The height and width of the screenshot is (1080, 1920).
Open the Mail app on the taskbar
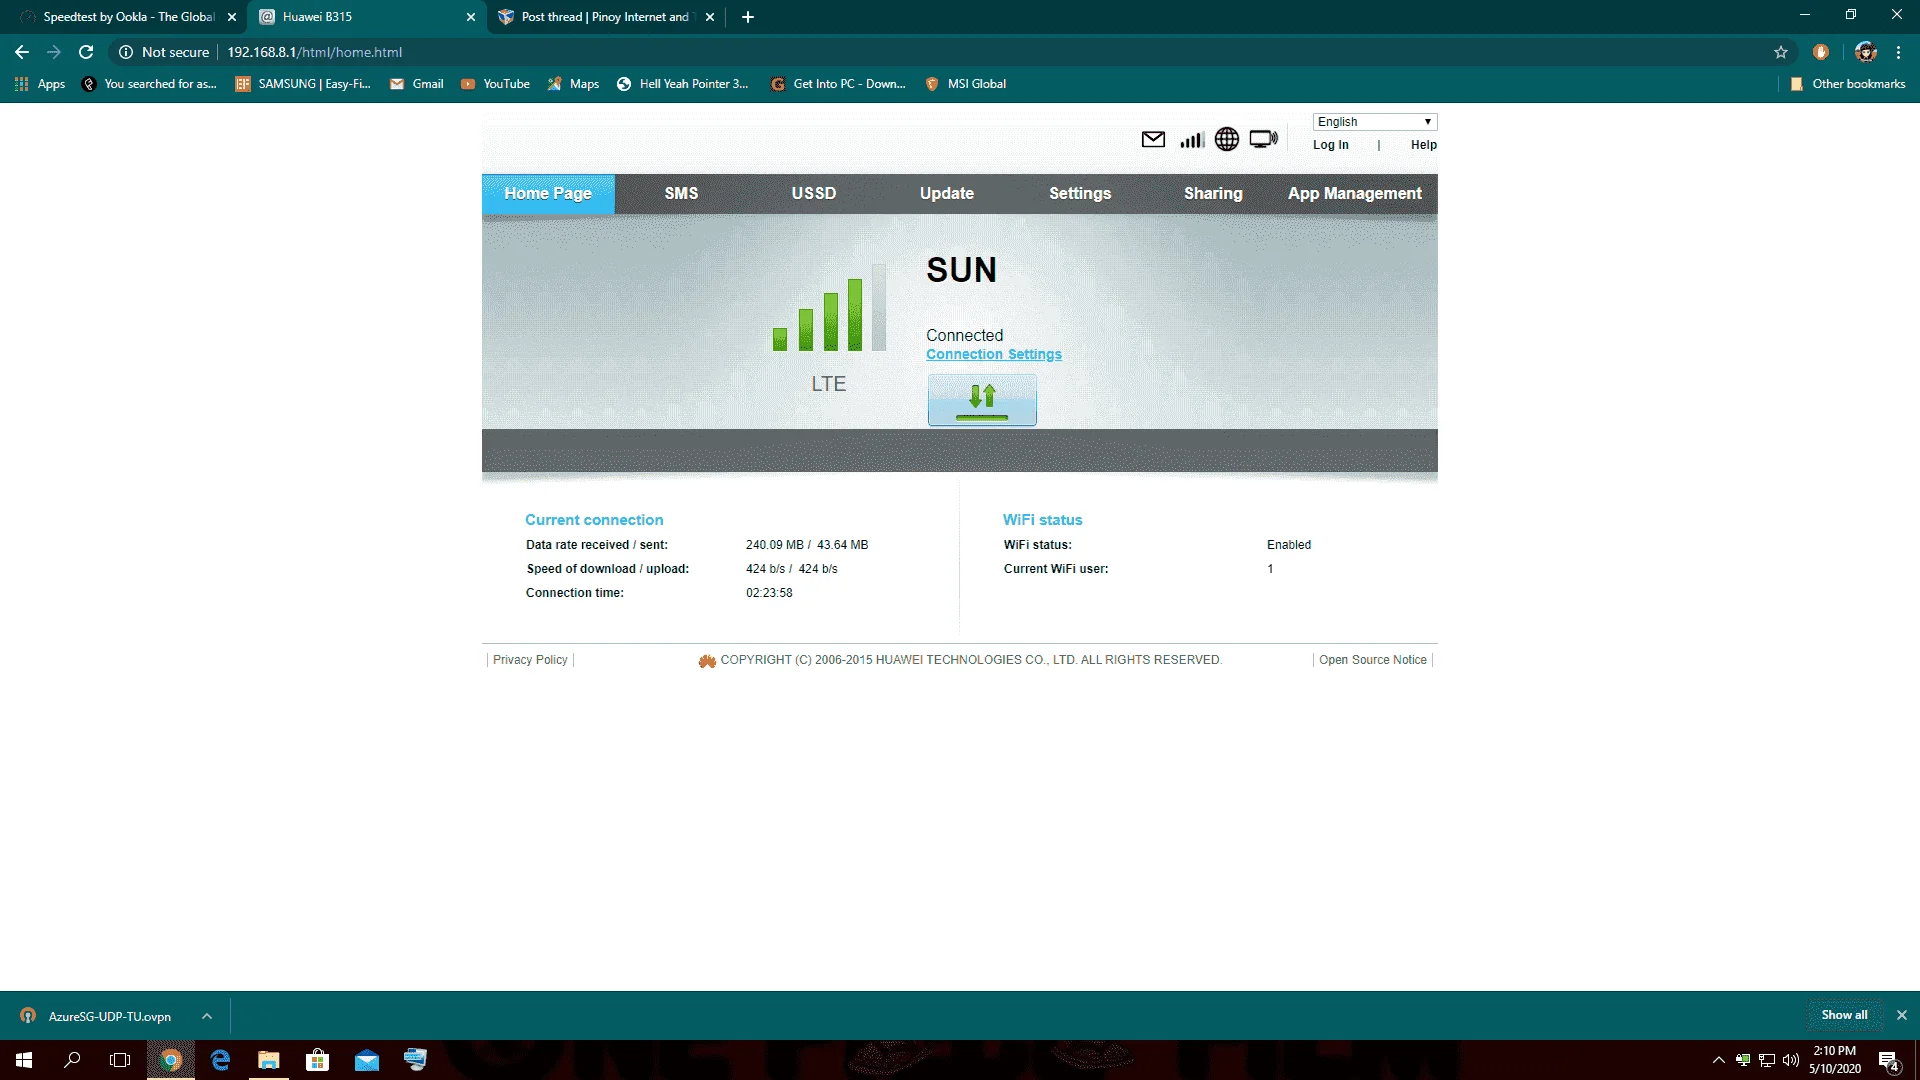pyautogui.click(x=367, y=1060)
